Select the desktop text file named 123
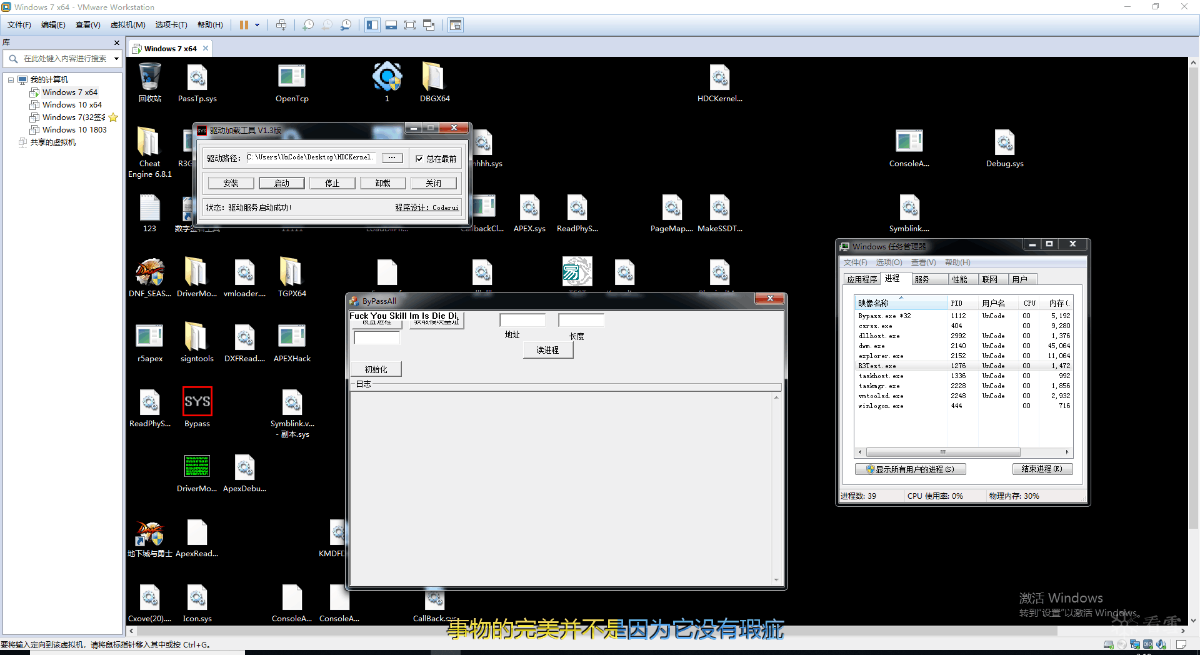 click(x=150, y=213)
